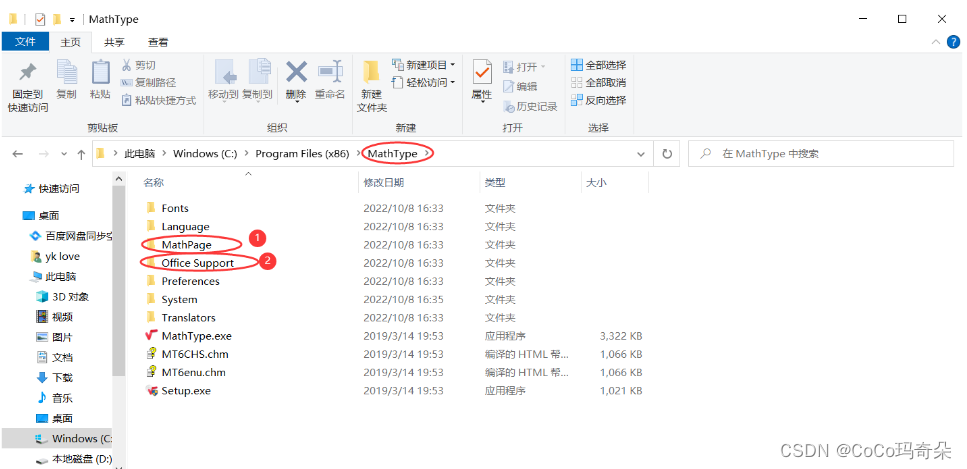Select the Translators folder
The height and width of the screenshot is (469, 967).
tap(181, 318)
